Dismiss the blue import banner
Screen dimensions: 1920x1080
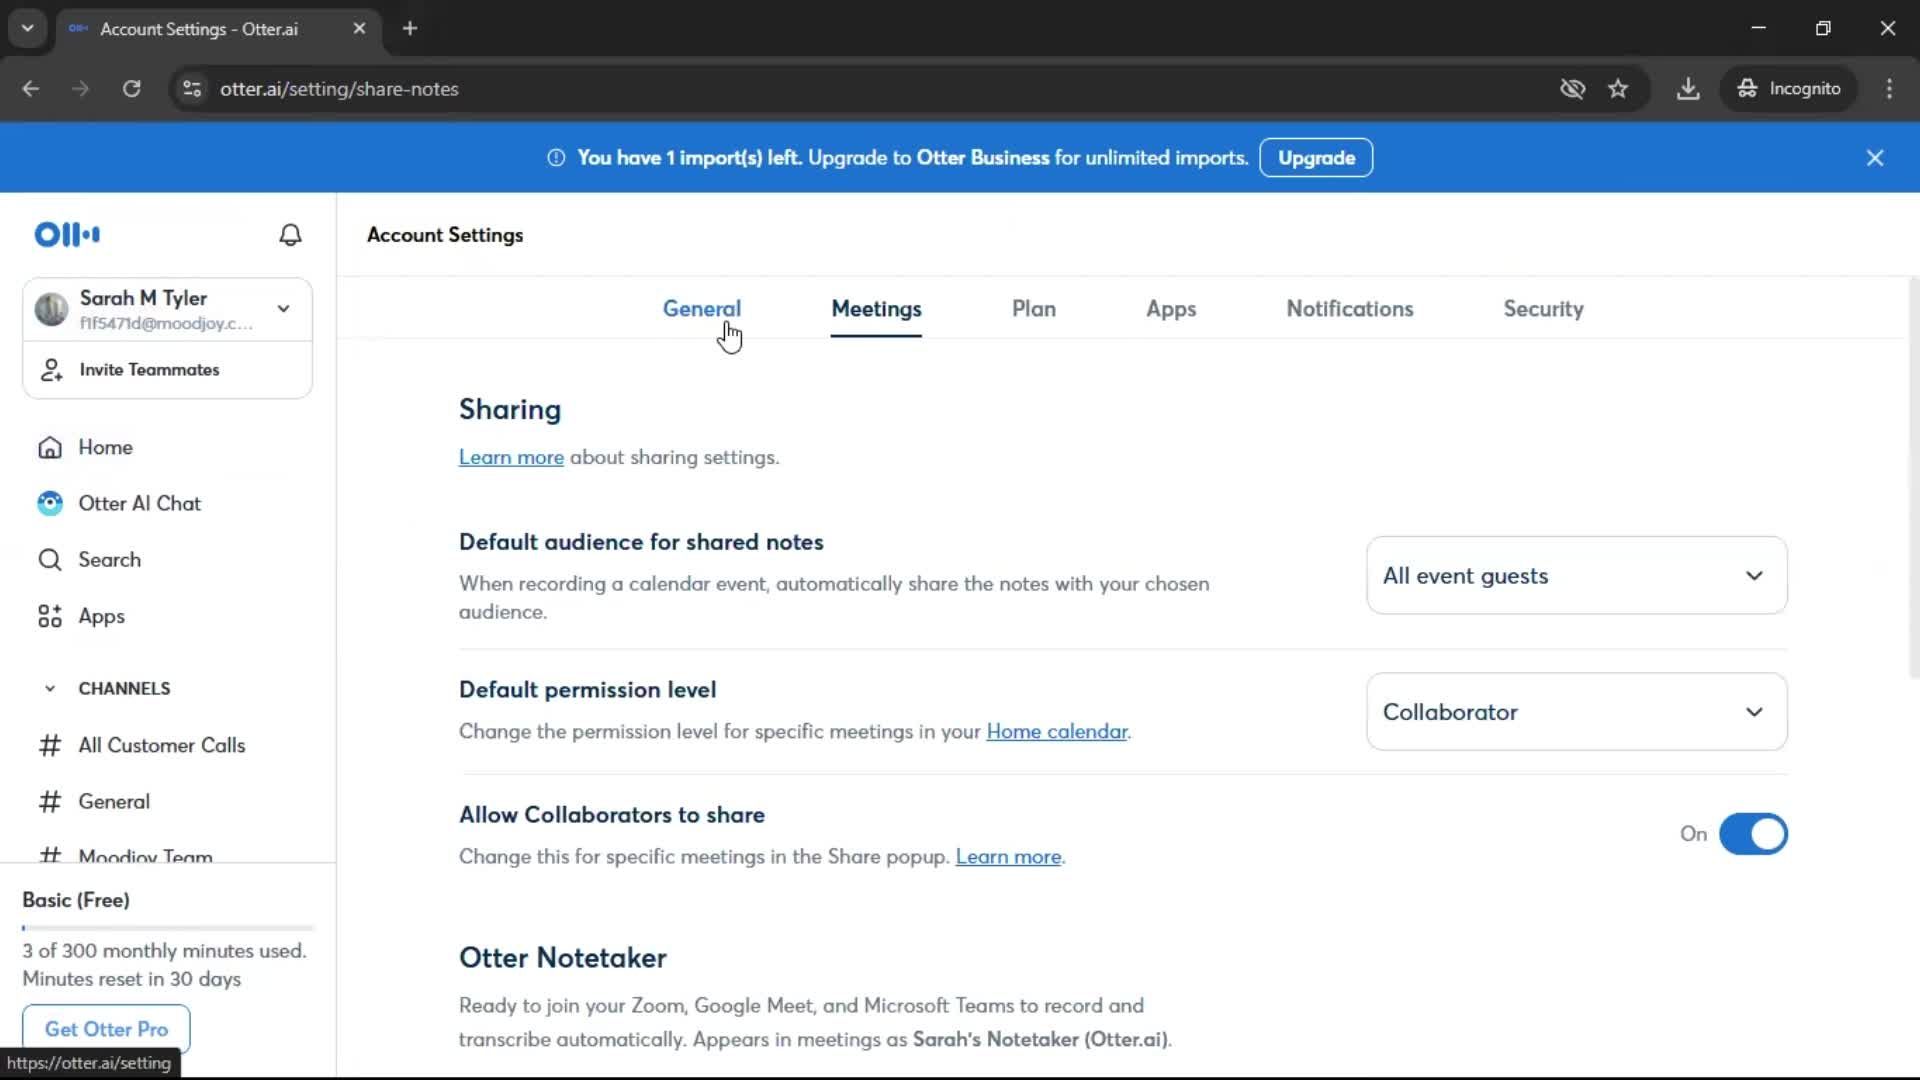click(1875, 158)
